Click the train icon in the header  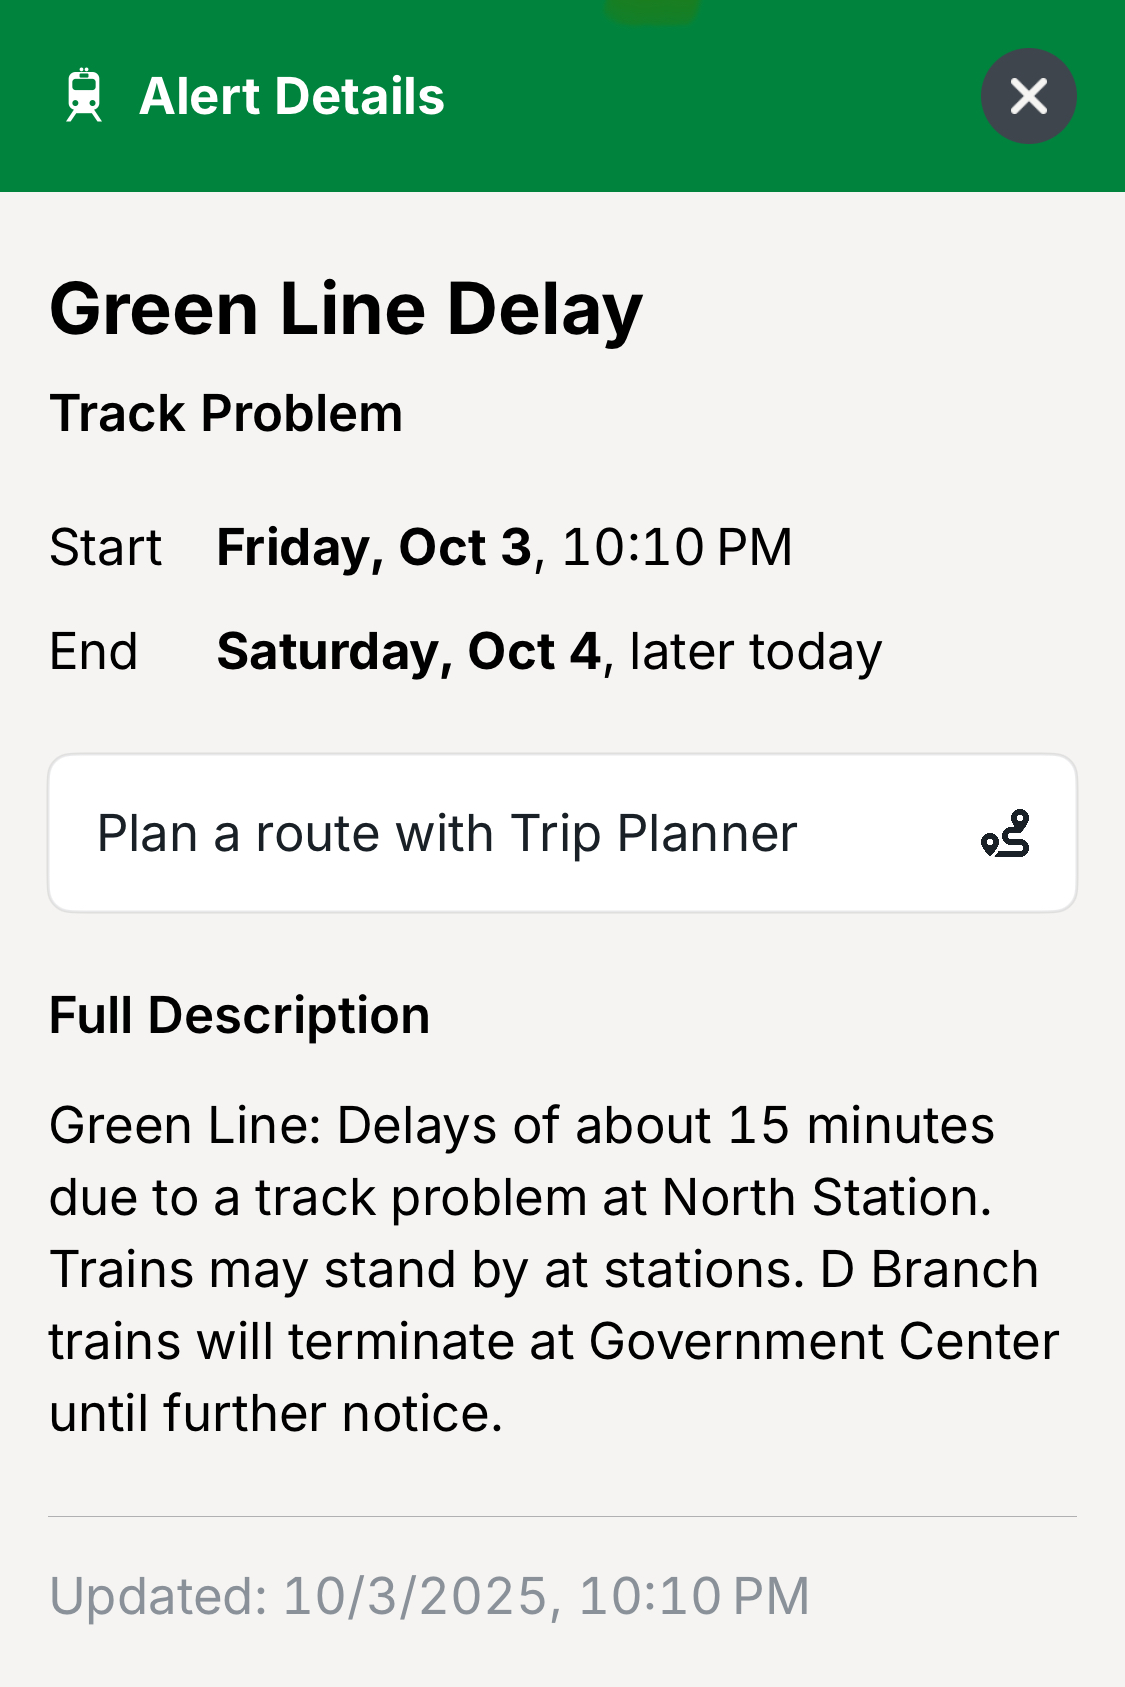(x=84, y=96)
